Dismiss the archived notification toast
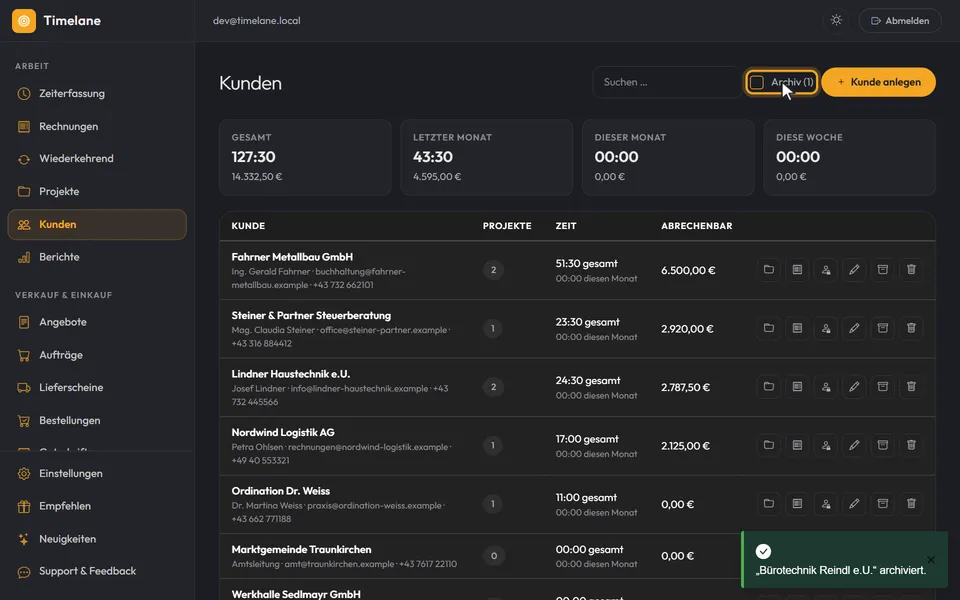 coord(931,560)
